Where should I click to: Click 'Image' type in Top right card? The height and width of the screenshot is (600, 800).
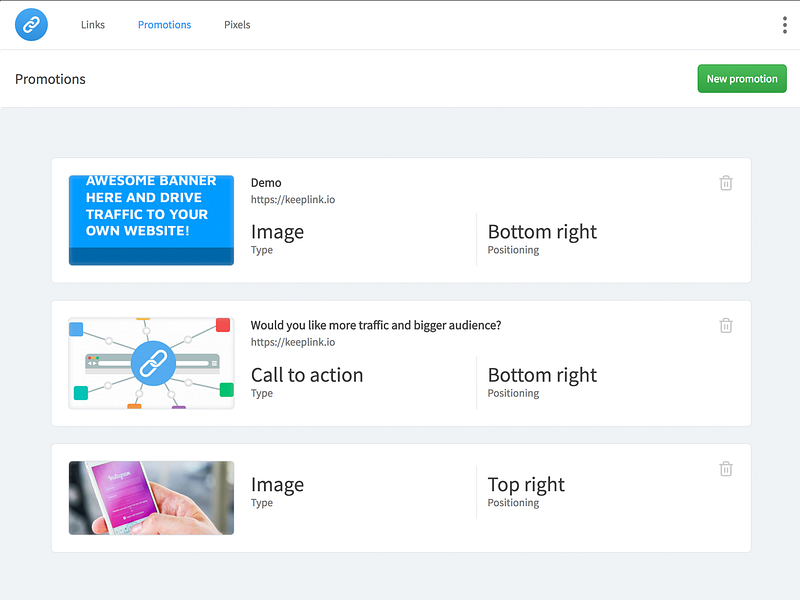(x=277, y=485)
